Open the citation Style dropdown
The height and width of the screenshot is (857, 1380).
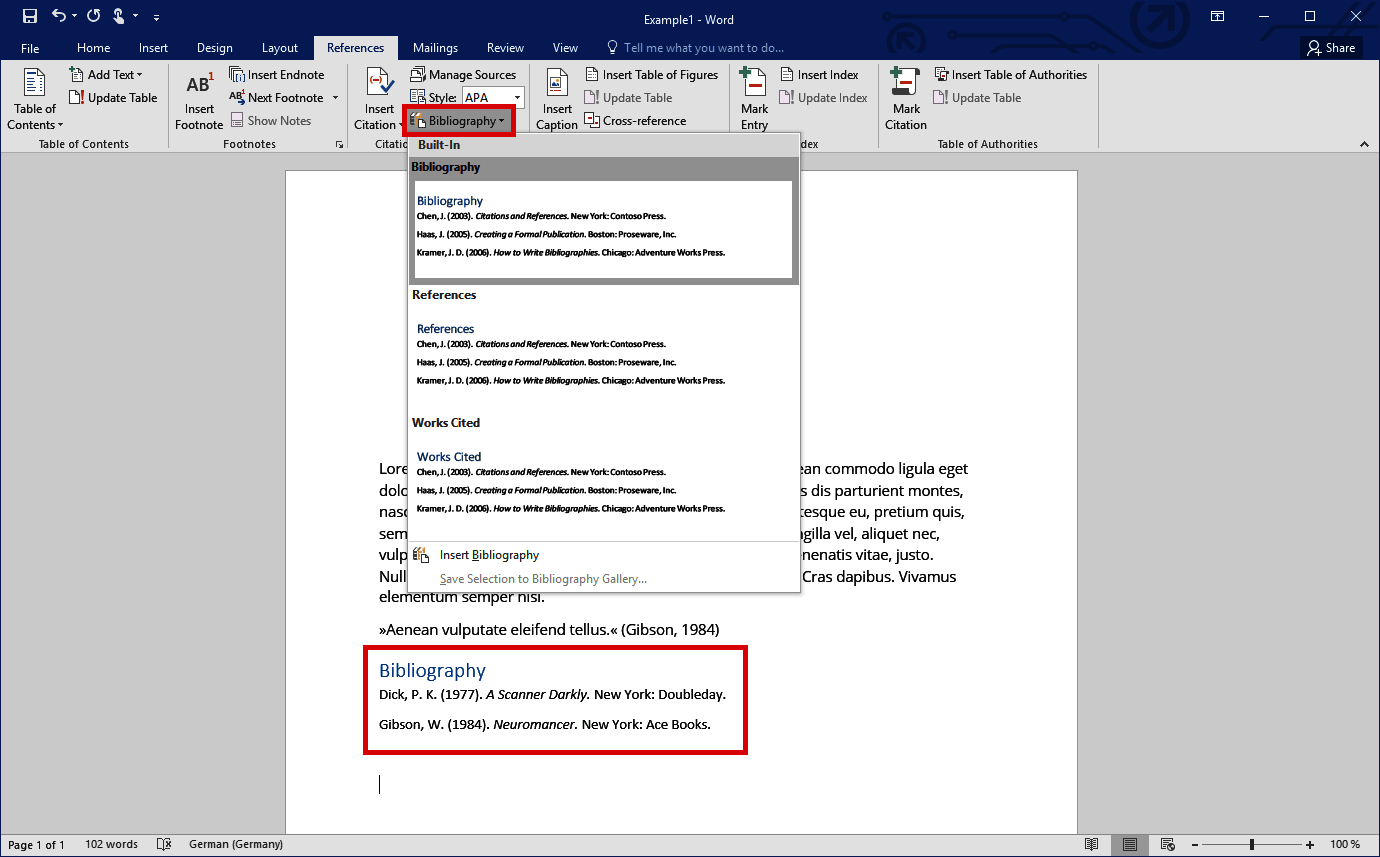(x=517, y=97)
